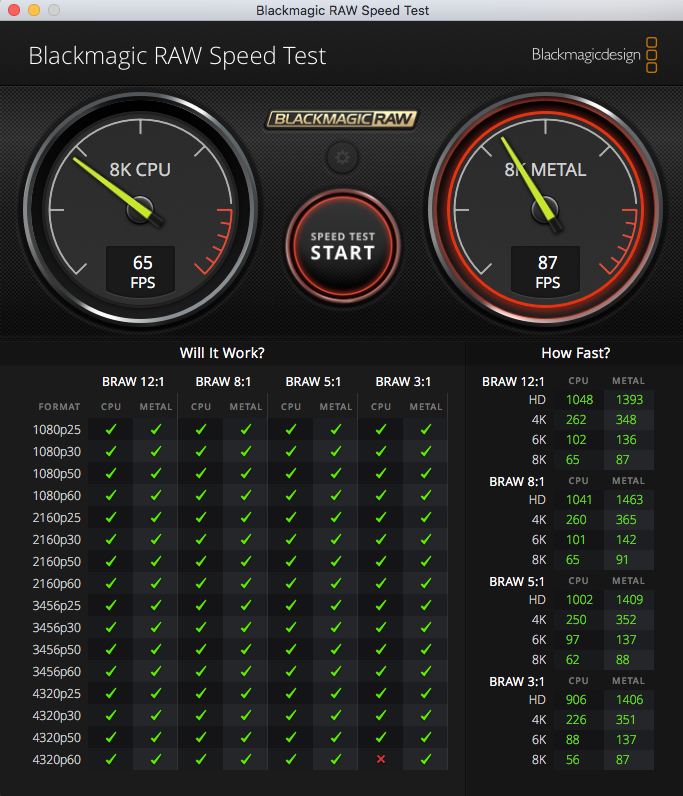Viewport: 683px width, 796px height.
Task: Click the 2160p25 BRAW 5:1 CPU checkmark
Action: pos(290,517)
